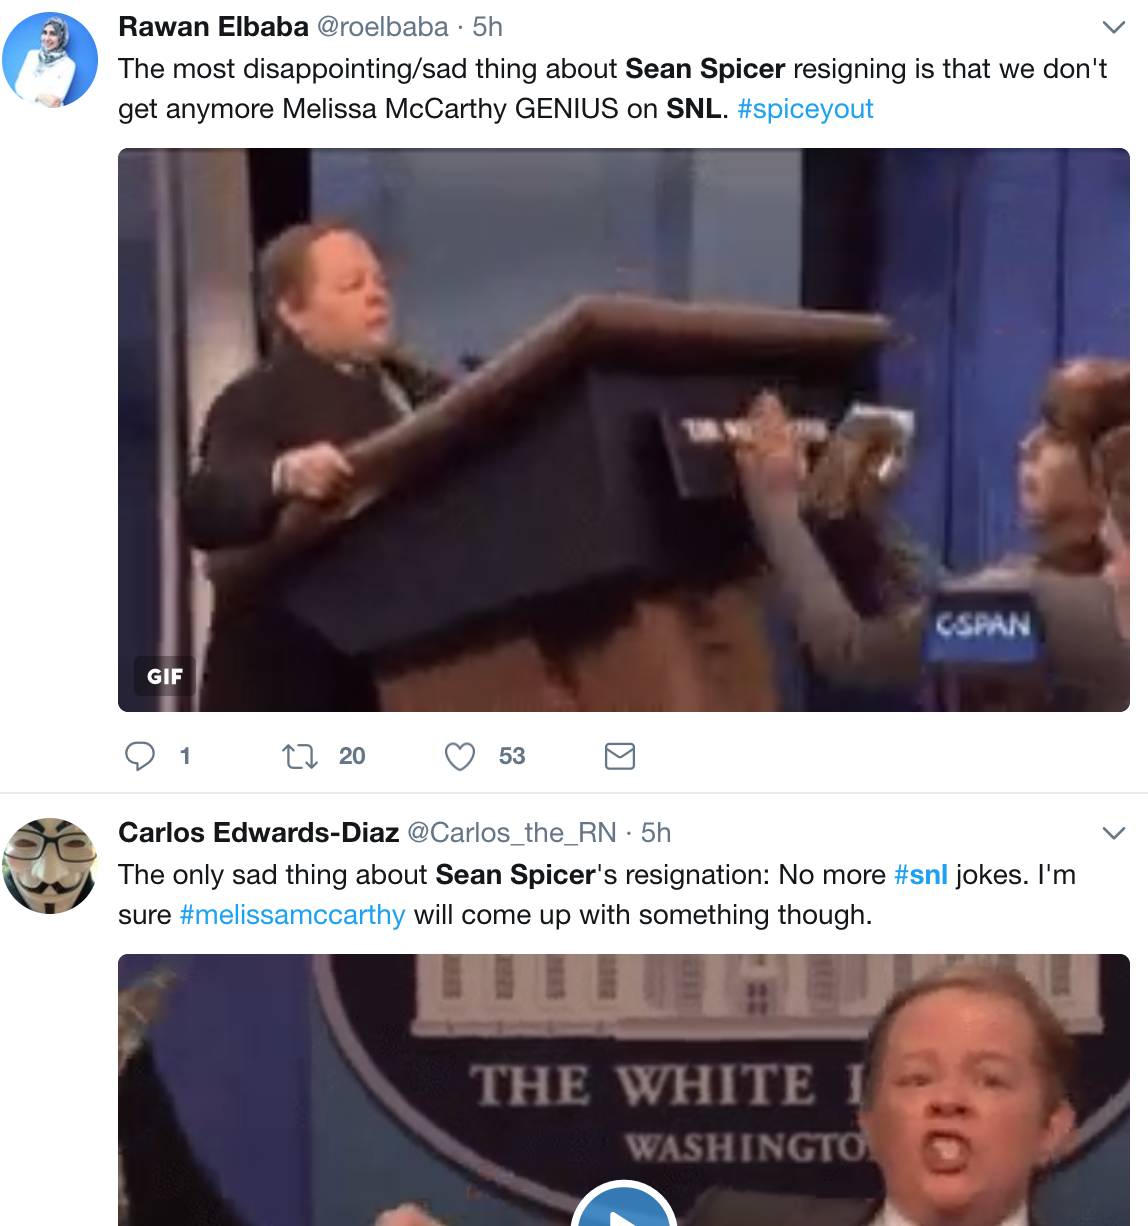
Task: Expand options chevron on Carlos's tweet
Action: (1113, 833)
